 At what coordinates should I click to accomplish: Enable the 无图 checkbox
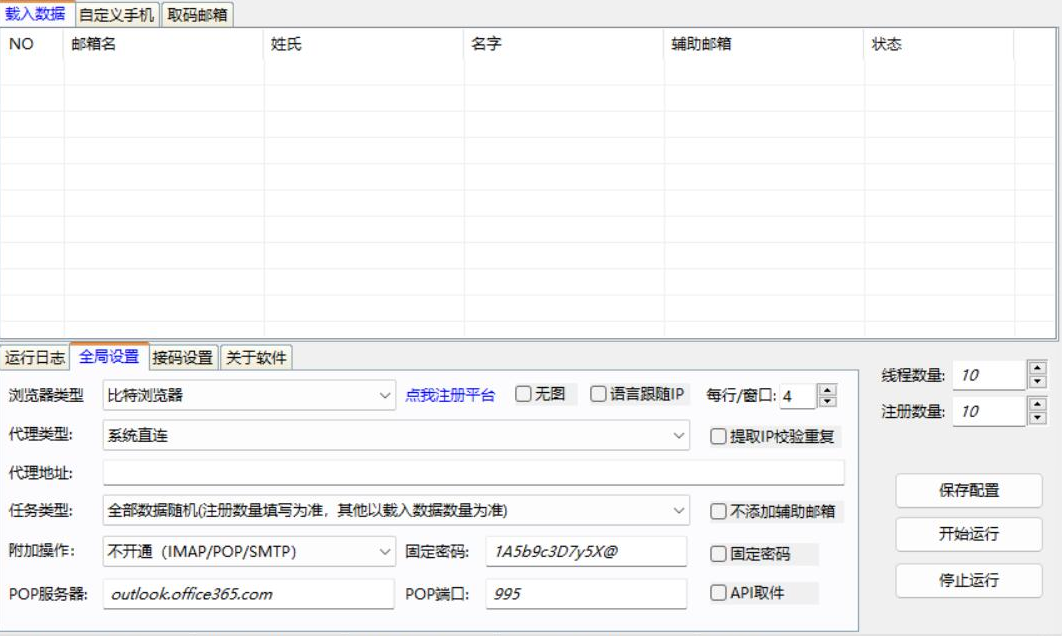523,394
